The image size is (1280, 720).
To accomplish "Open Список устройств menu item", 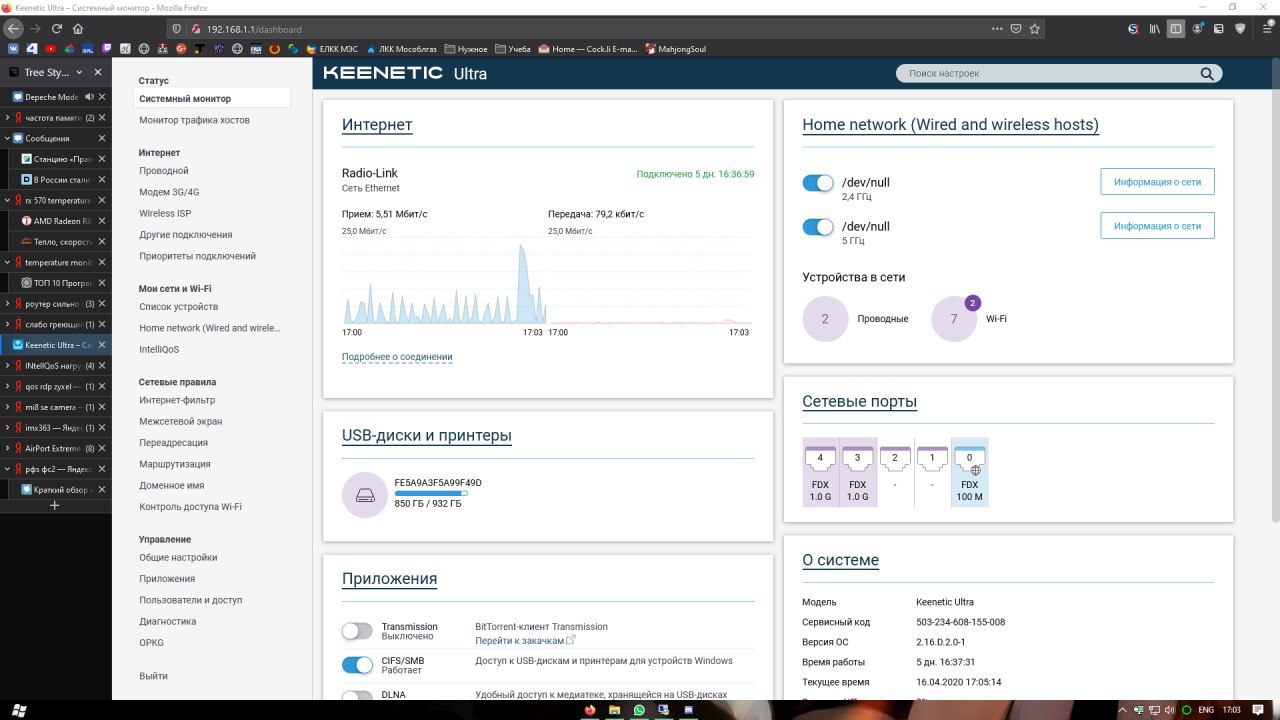I will (178, 307).
